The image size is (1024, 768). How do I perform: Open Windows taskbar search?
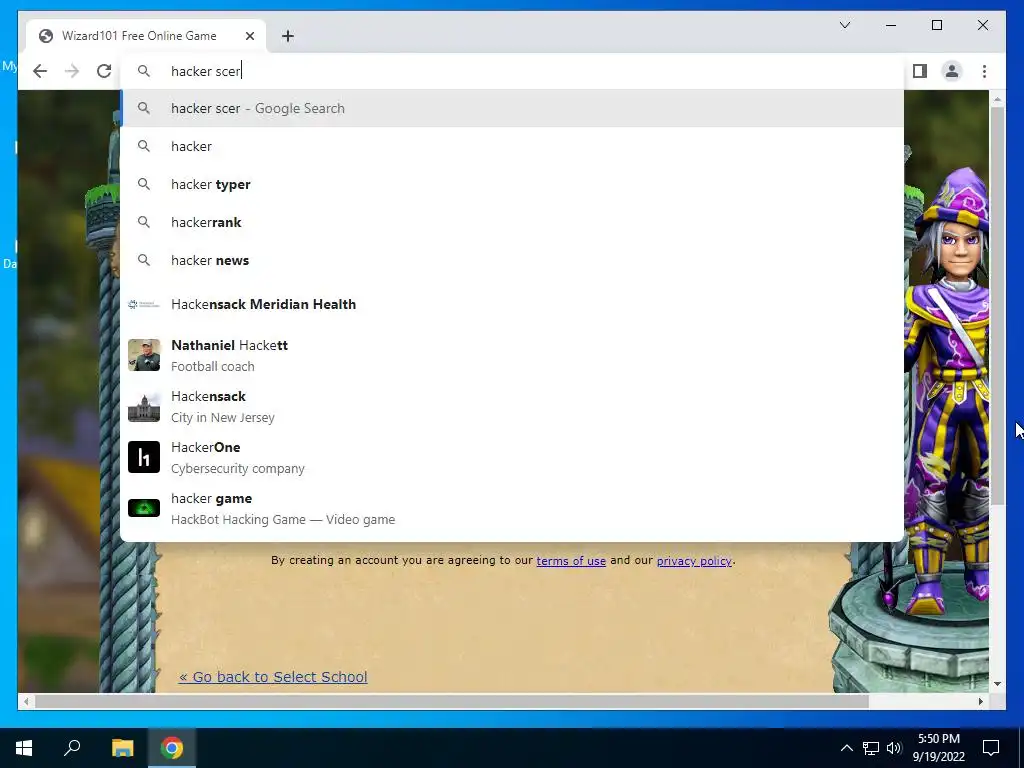(72, 748)
